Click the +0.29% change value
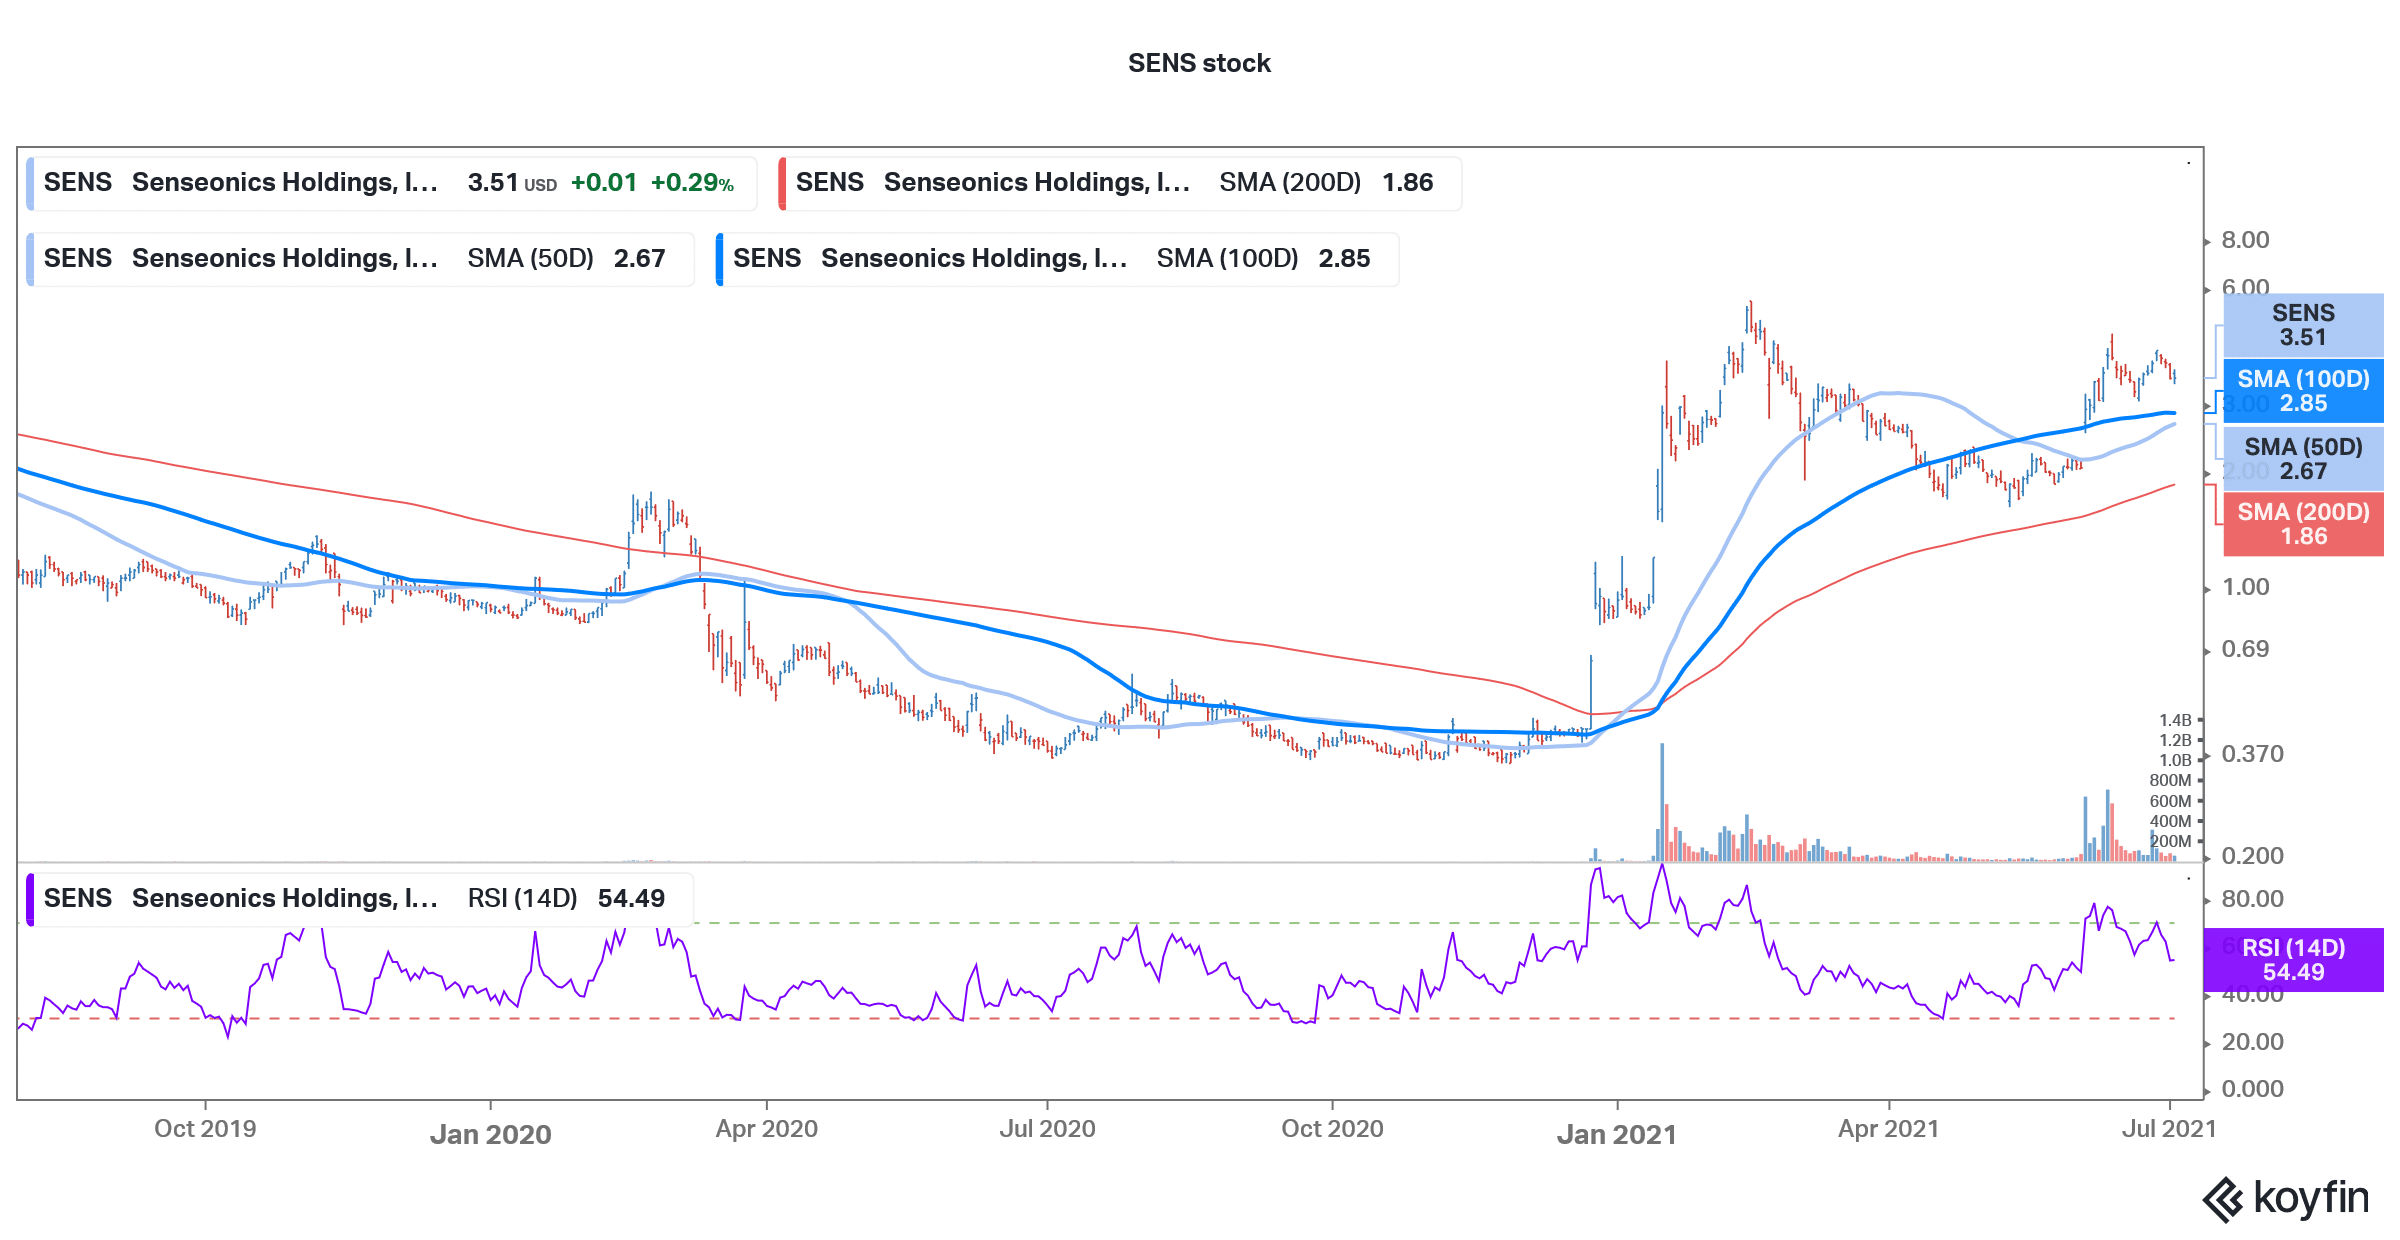The height and width of the screenshot is (1240, 2400). click(x=692, y=183)
